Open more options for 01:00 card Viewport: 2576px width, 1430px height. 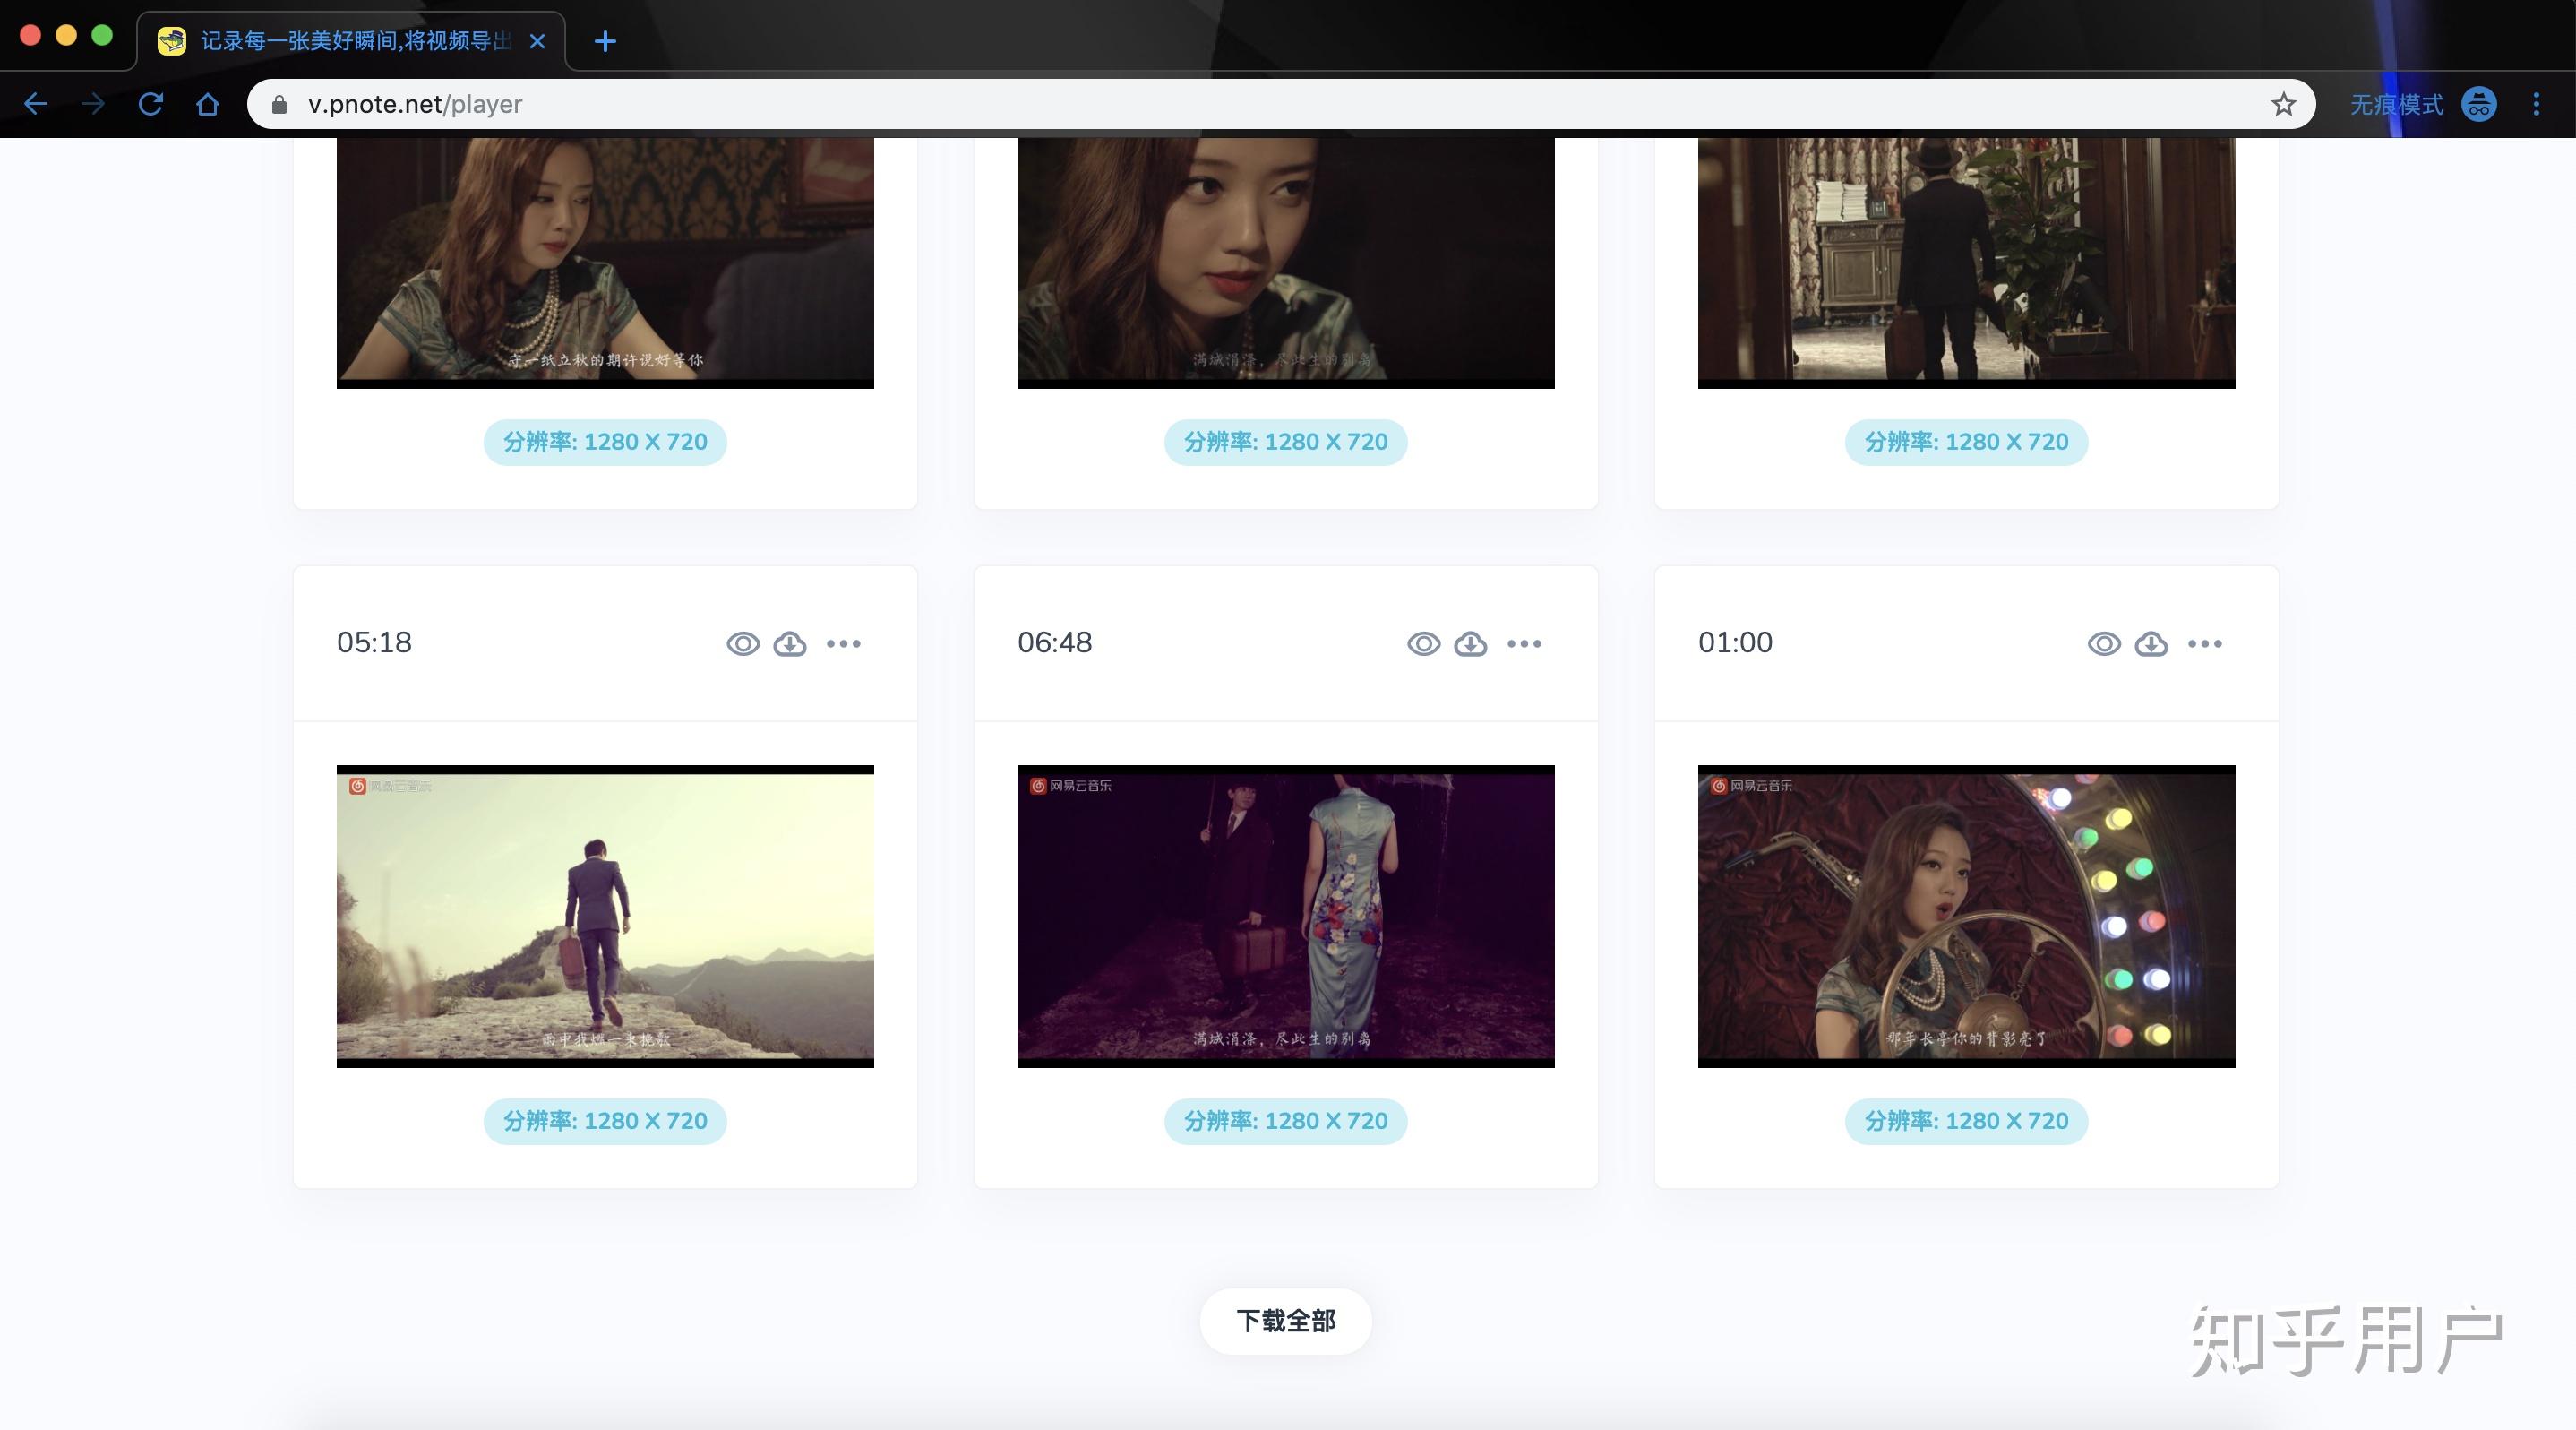point(2204,643)
